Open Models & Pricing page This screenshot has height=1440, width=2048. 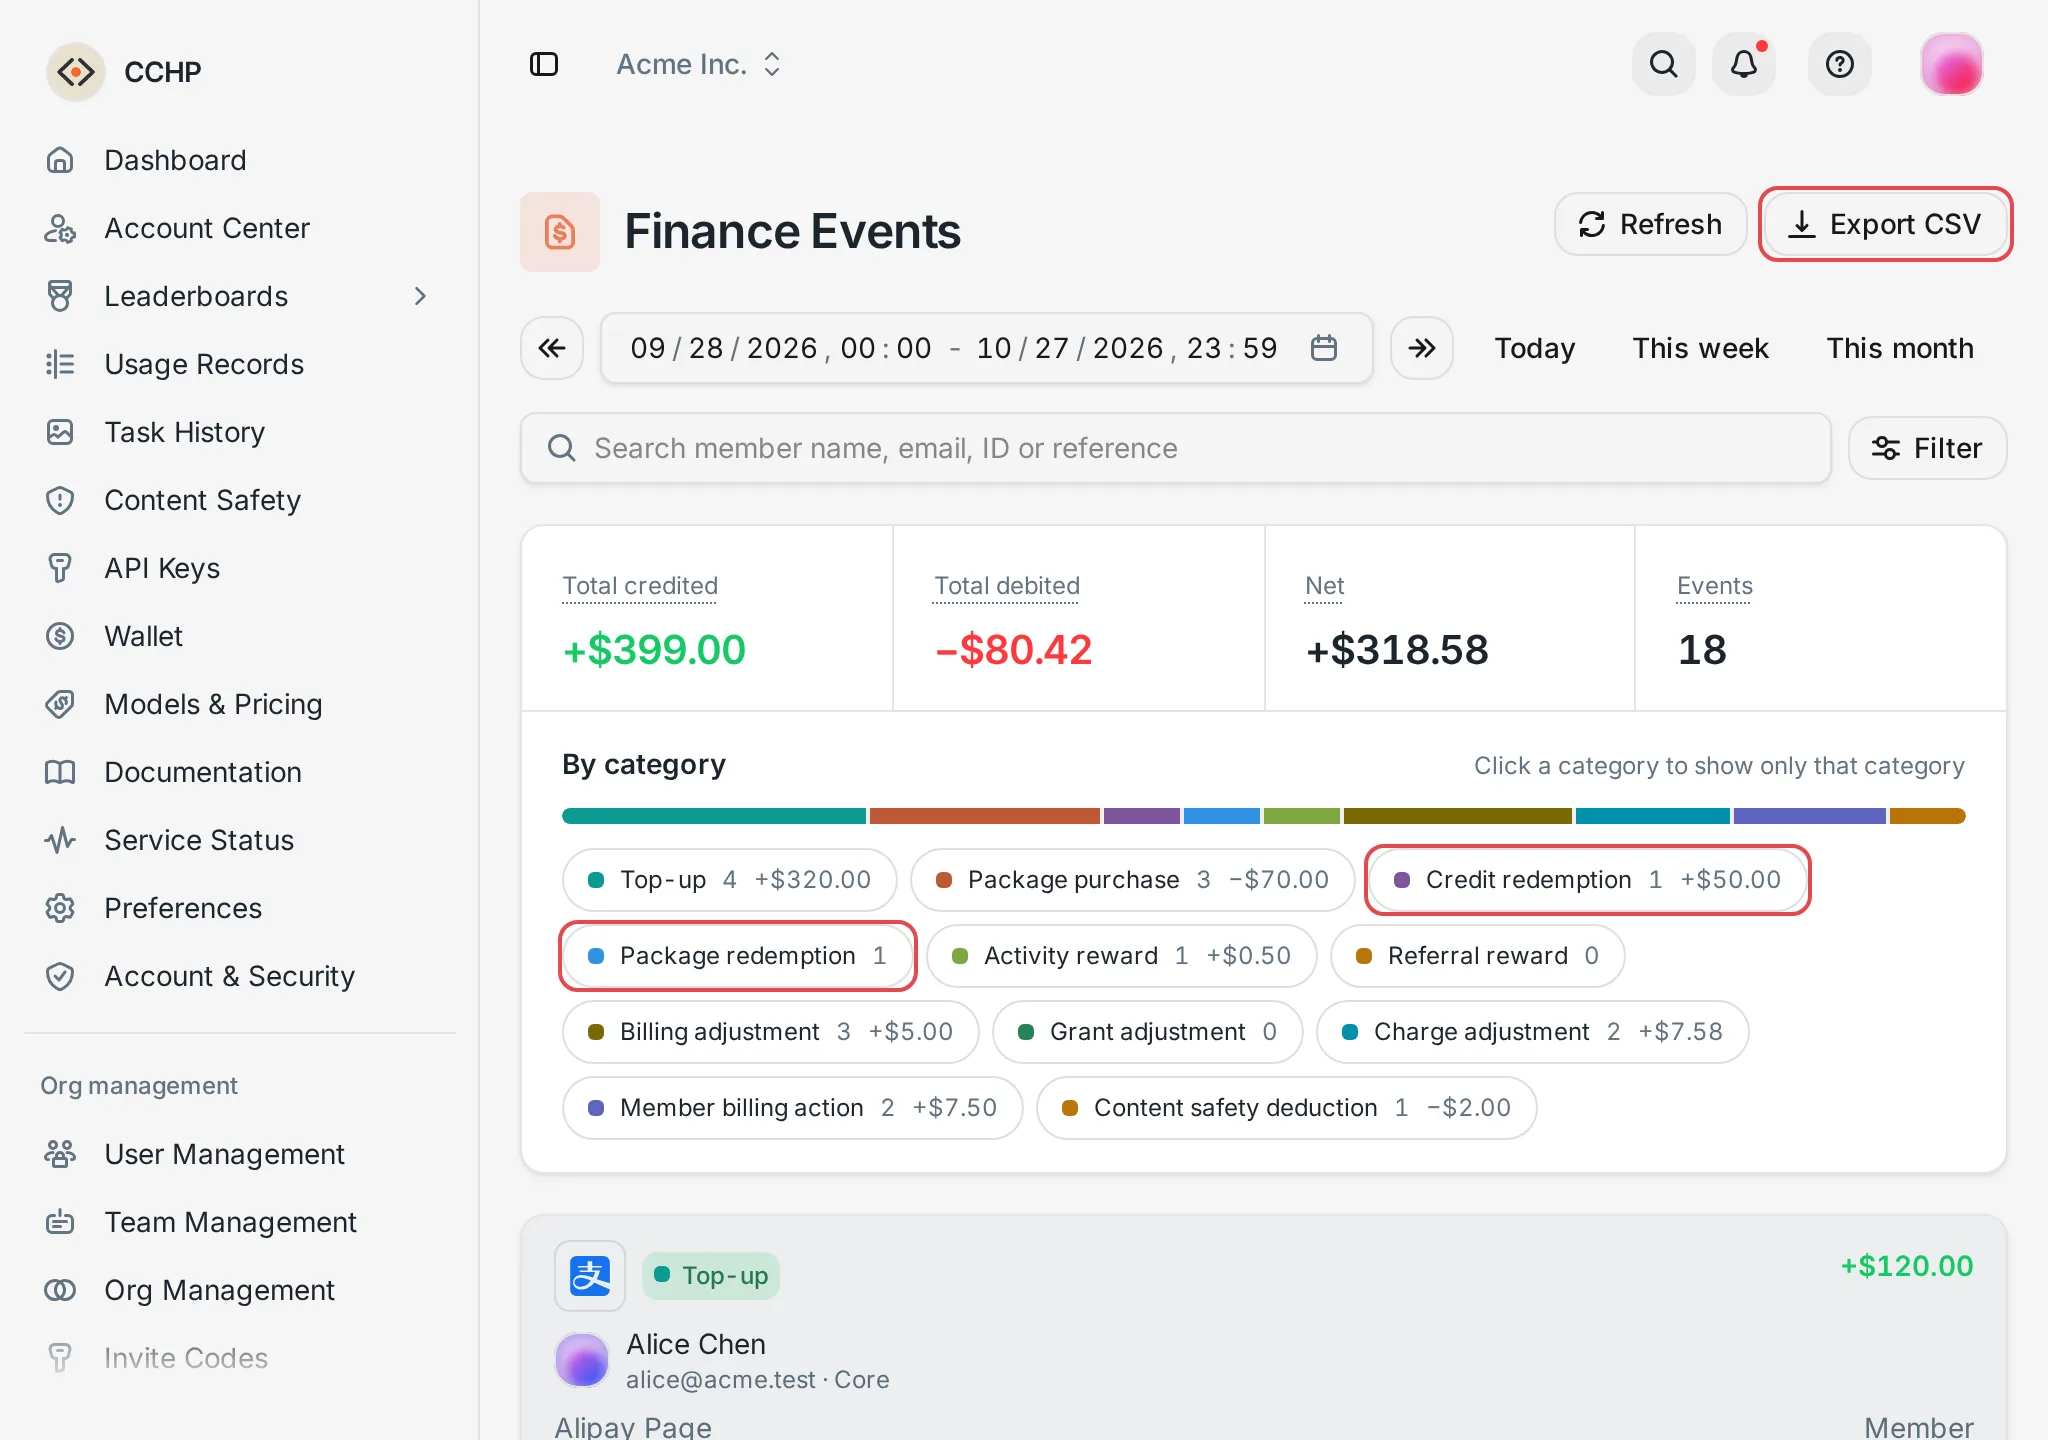[x=240, y=704]
